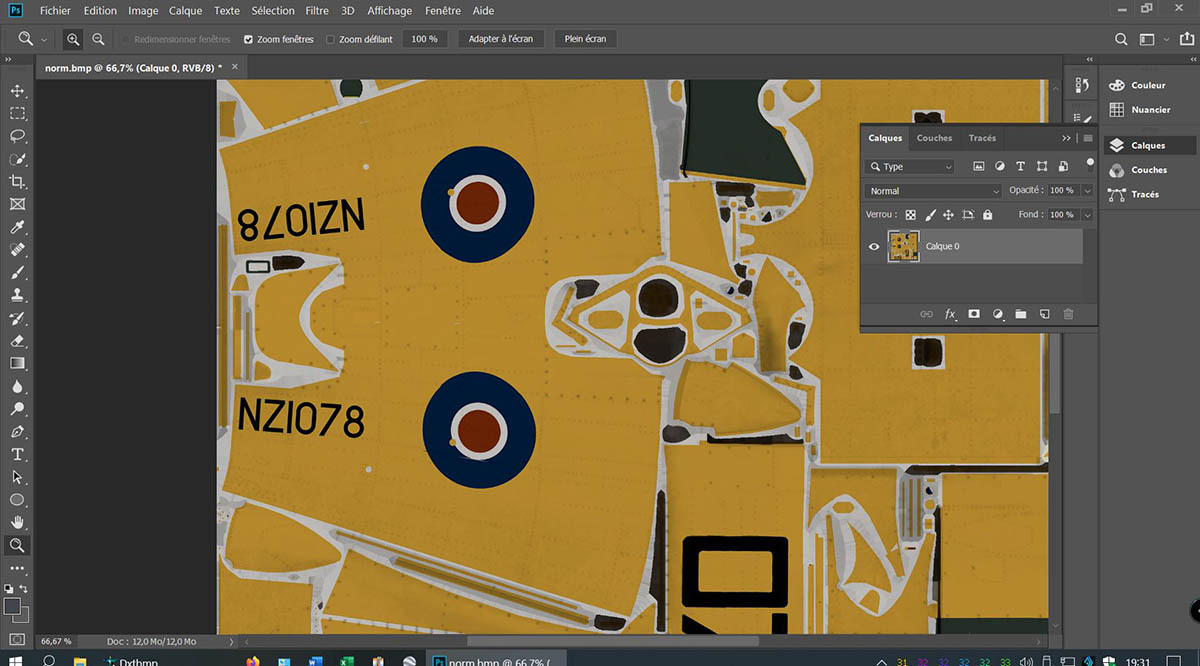
Task: Select the Eyedropper tool
Action: (17, 227)
